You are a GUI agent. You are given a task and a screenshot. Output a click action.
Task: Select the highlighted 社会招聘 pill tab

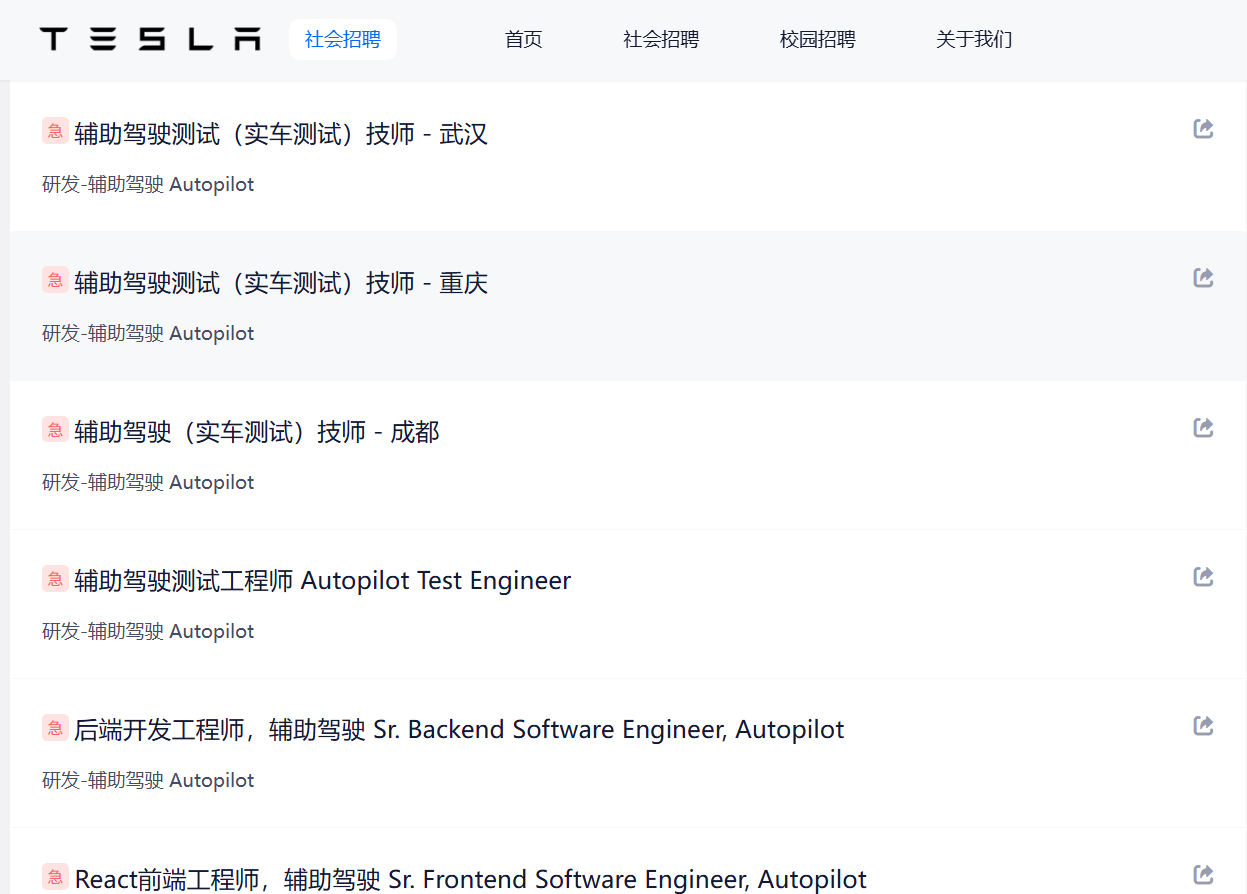click(x=343, y=40)
